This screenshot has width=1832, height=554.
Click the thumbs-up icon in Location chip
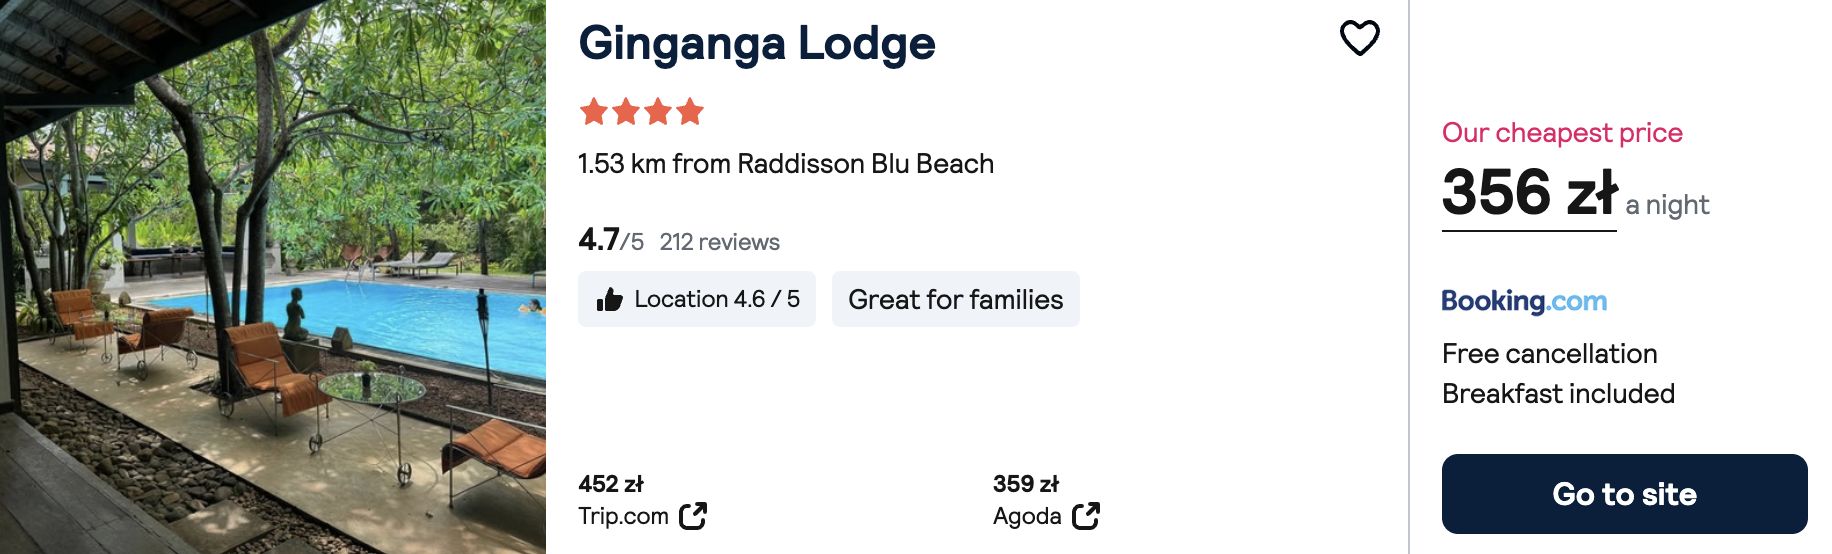610,300
